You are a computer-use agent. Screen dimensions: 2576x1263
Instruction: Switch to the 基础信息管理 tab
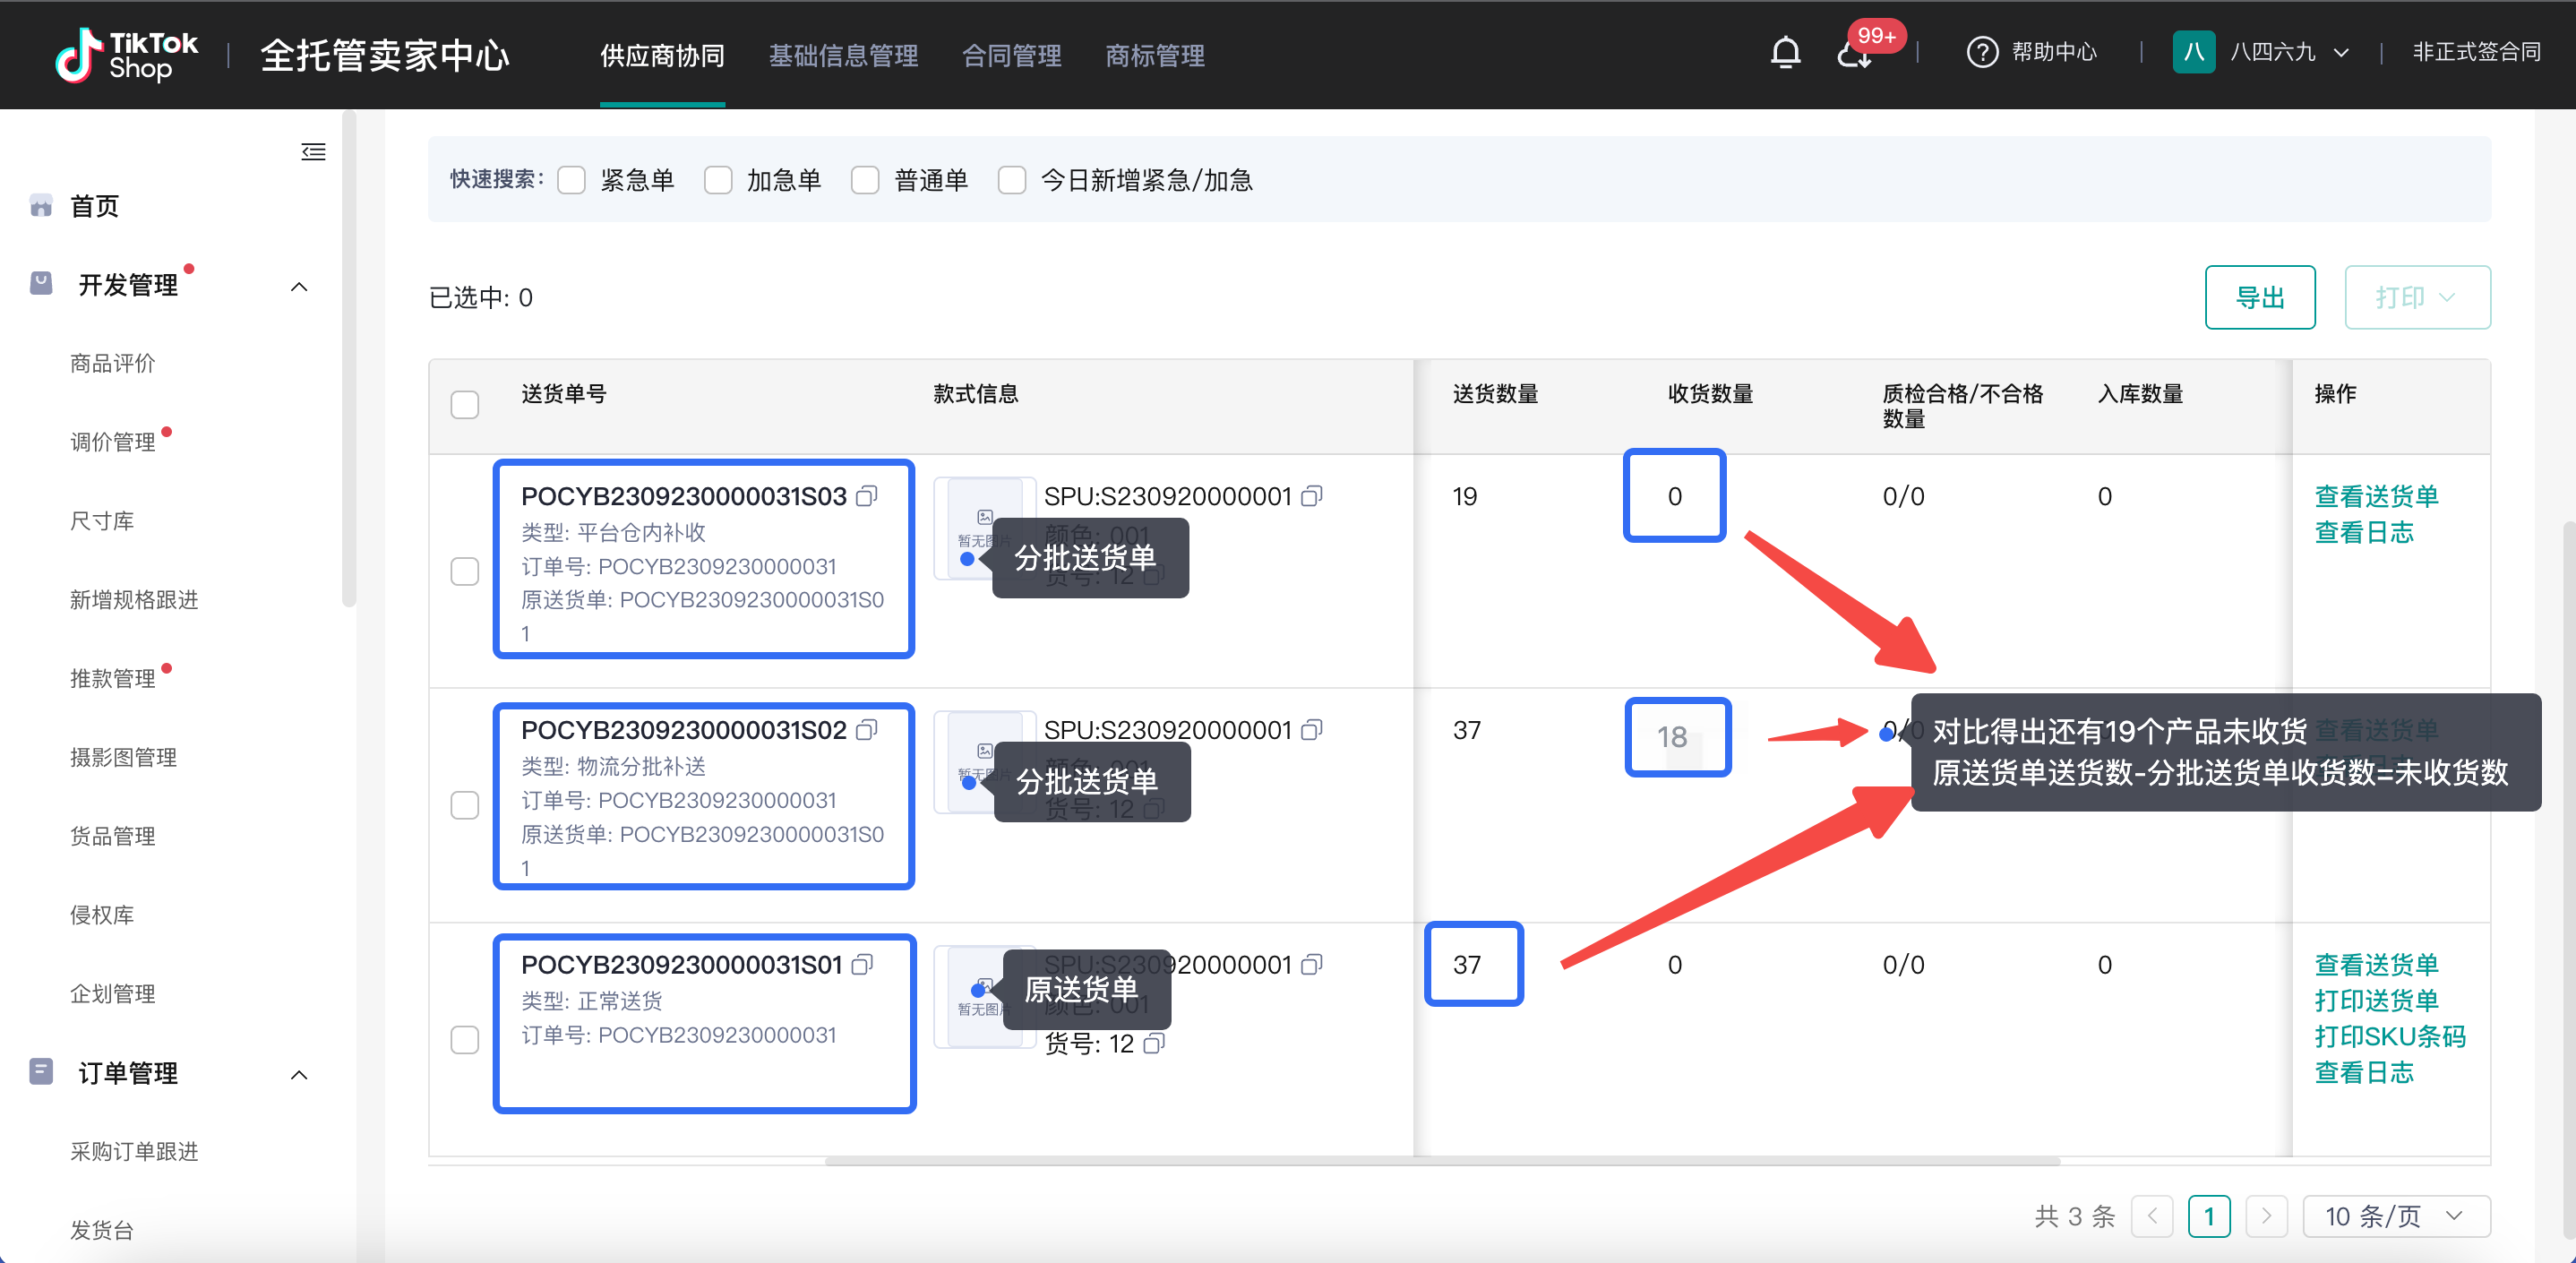(x=843, y=56)
